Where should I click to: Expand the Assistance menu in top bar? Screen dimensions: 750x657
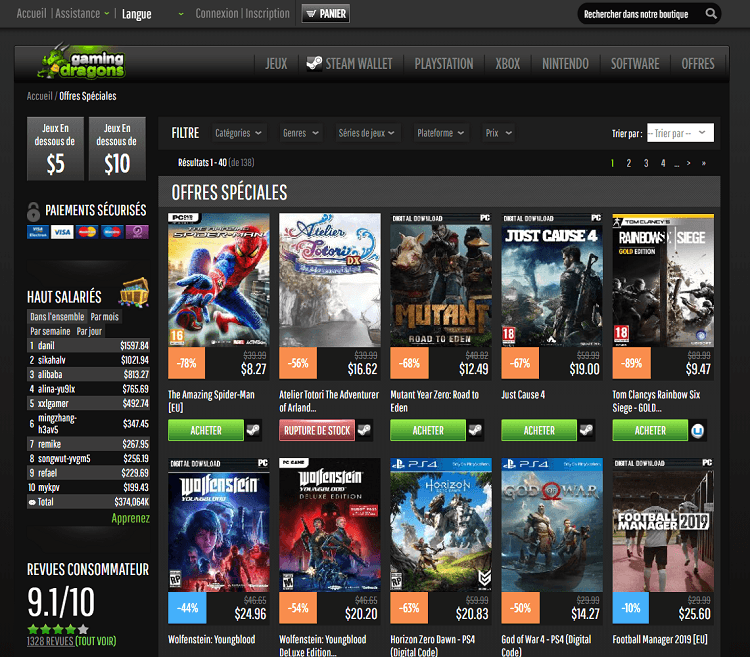click(x=82, y=13)
